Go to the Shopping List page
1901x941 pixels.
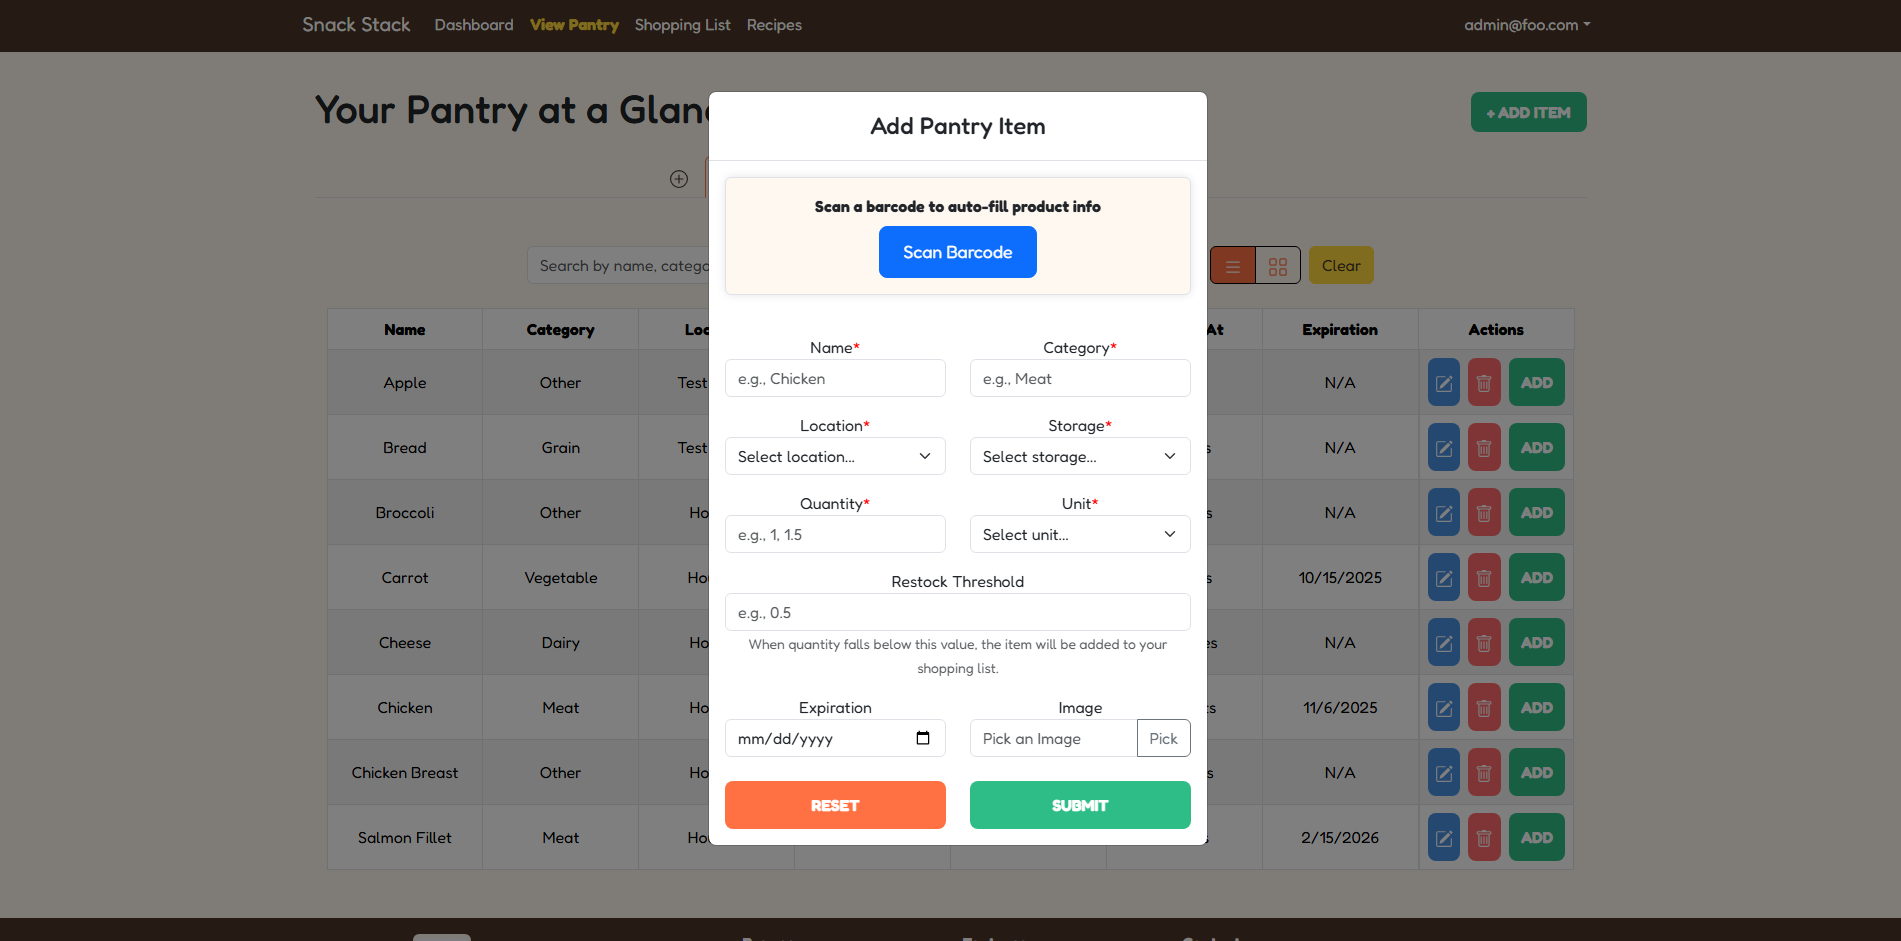coord(682,25)
